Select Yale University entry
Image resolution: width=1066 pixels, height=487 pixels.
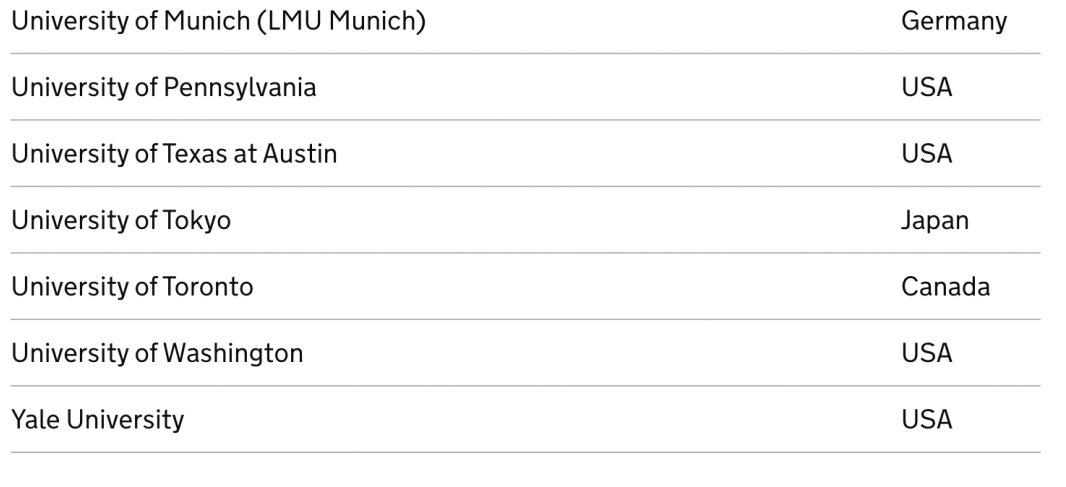click(x=98, y=420)
